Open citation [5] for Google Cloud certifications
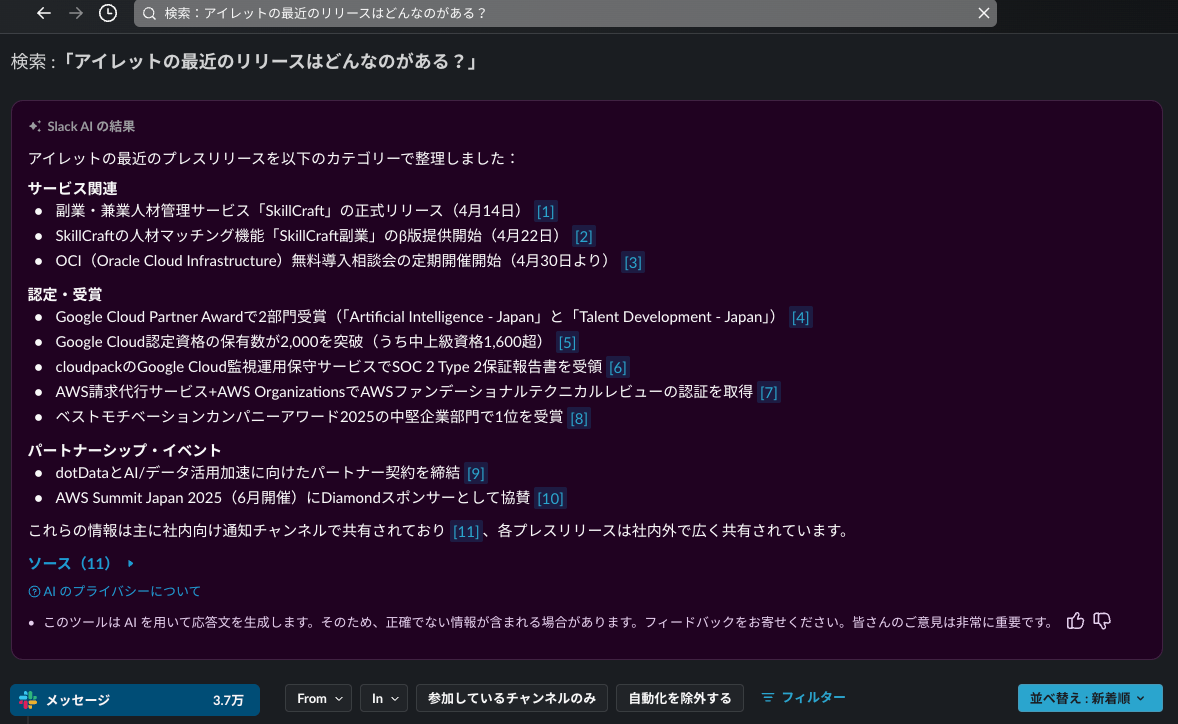Screen dimensions: 1178x724 click(567, 342)
